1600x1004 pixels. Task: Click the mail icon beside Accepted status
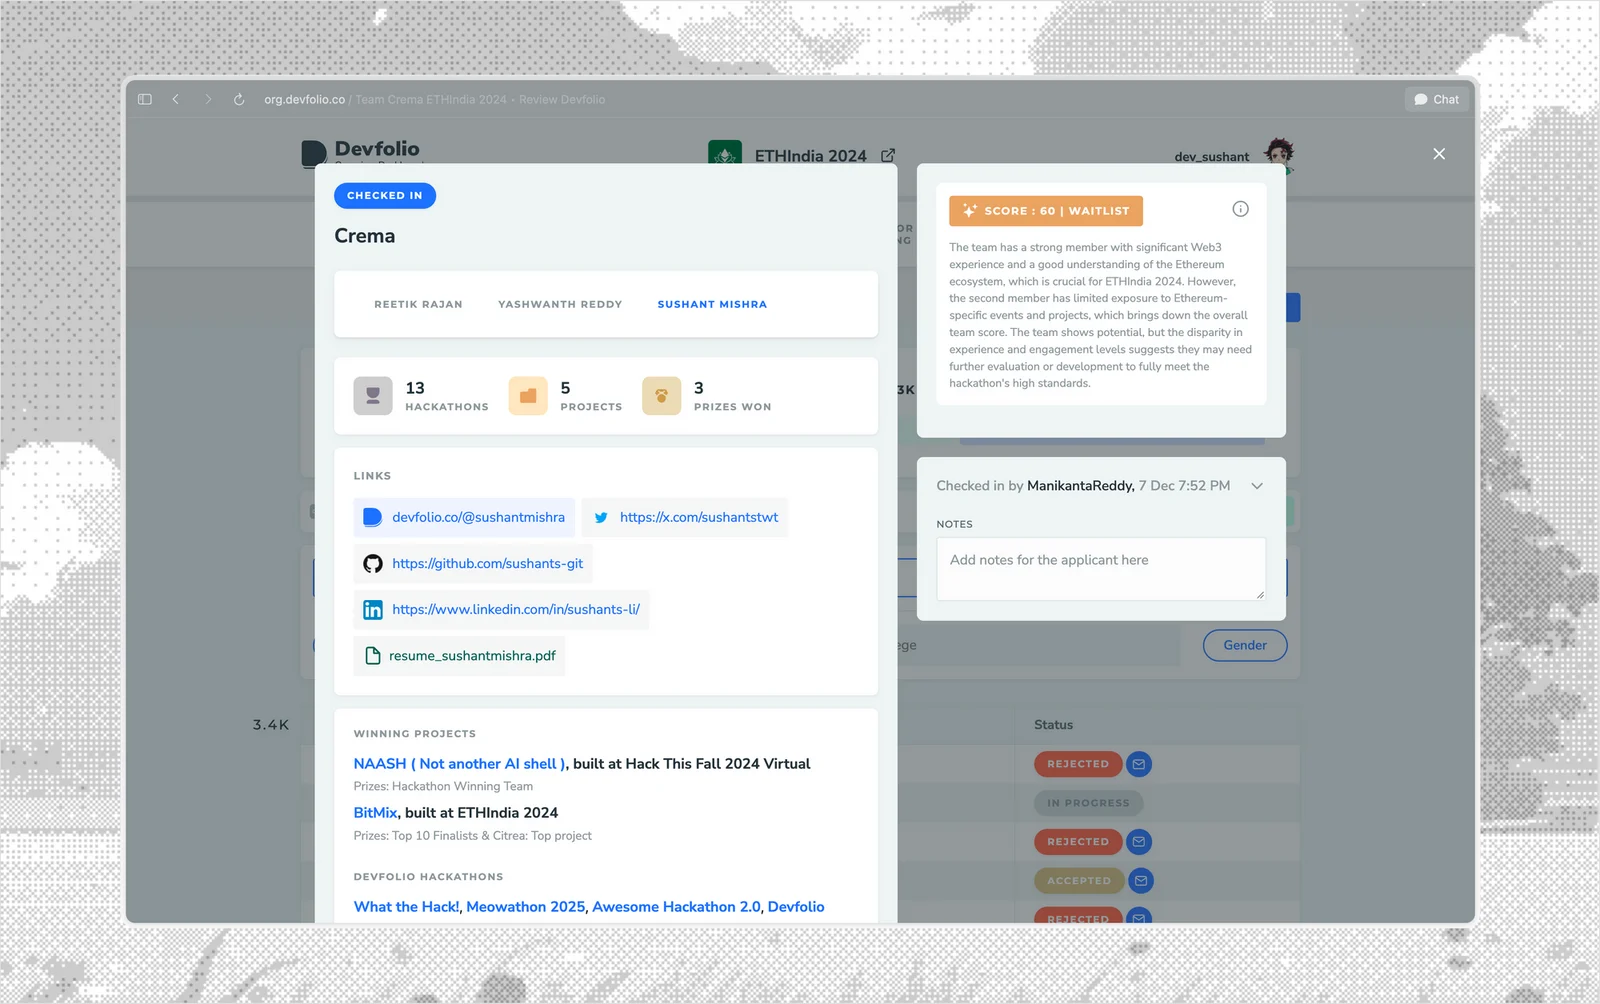pos(1141,881)
